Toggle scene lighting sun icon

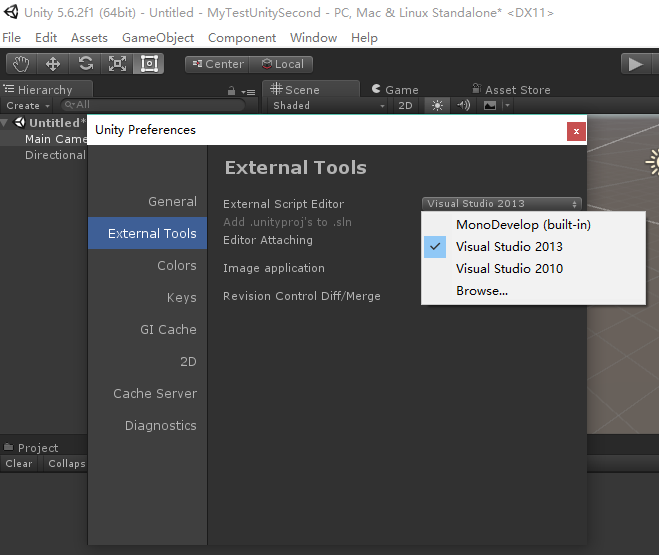(437, 105)
